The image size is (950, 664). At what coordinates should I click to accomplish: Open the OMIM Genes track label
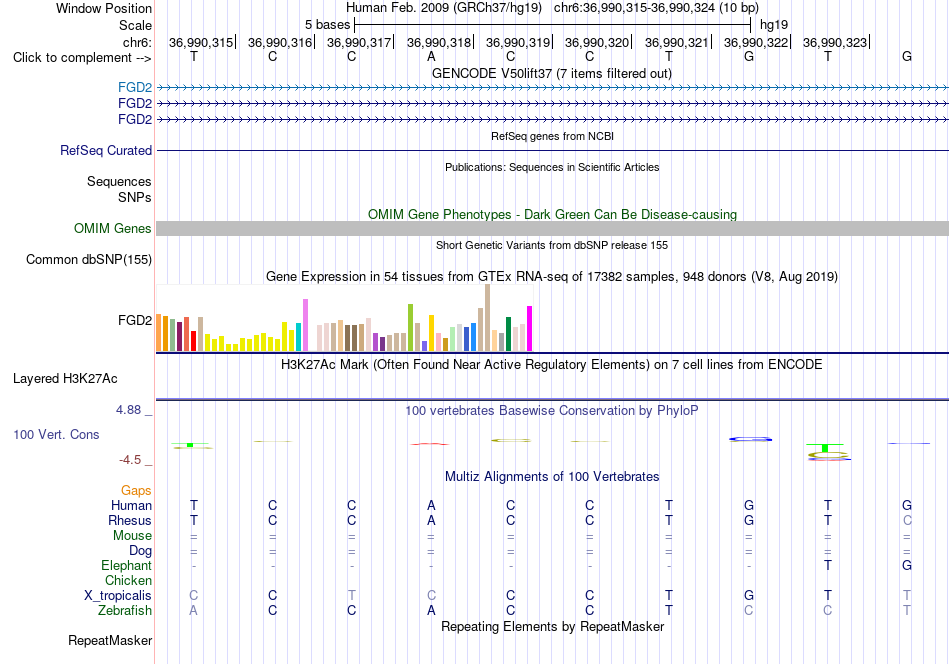[112, 228]
